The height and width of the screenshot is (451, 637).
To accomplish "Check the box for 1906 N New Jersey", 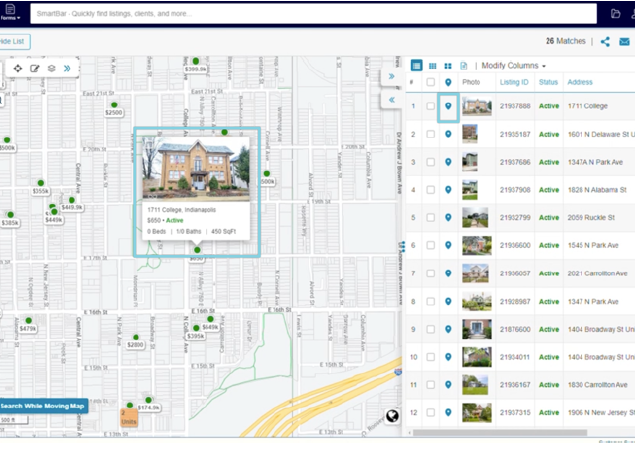I will pyautogui.click(x=431, y=412).
